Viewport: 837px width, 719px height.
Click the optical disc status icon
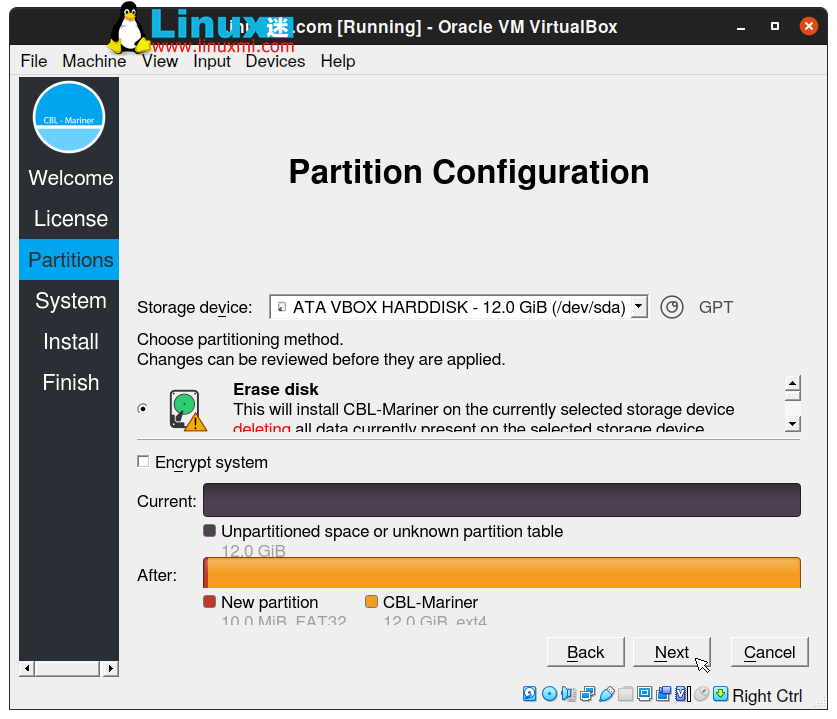(x=549, y=693)
